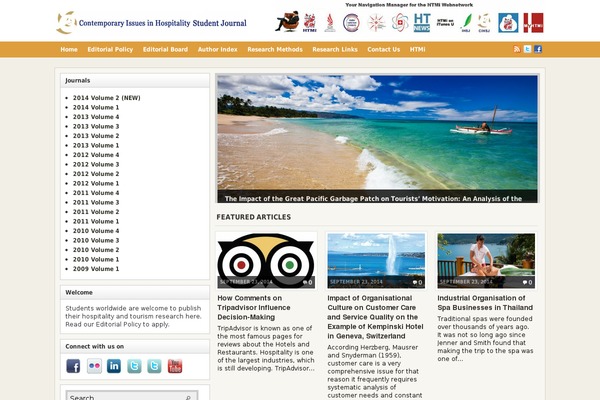This screenshot has width=600, height=400.
Task: Open the Flickr icon in the sidebar
Action: 94,366
